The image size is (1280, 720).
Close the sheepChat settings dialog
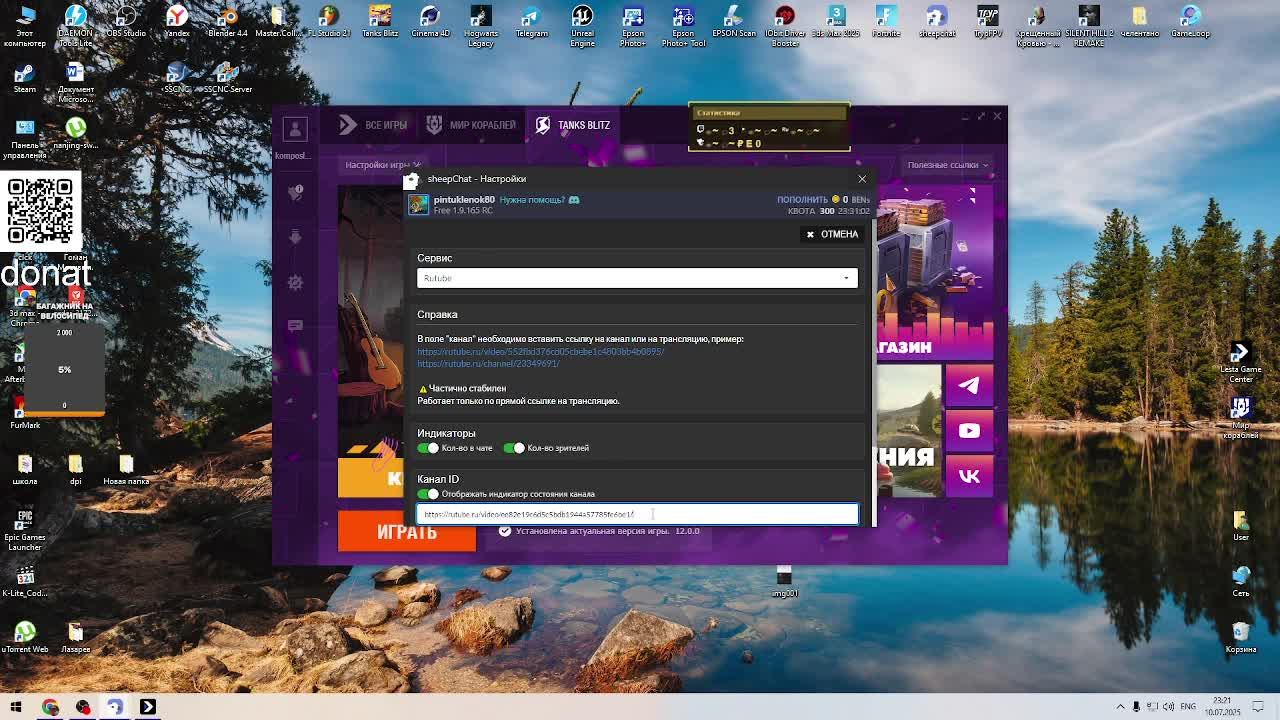862,179
